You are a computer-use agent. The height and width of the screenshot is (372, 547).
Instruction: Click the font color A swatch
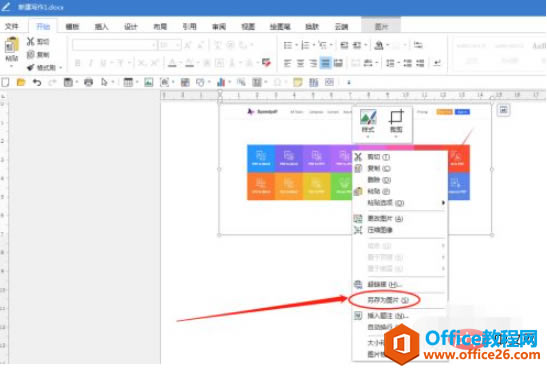[x=172, y=63]
